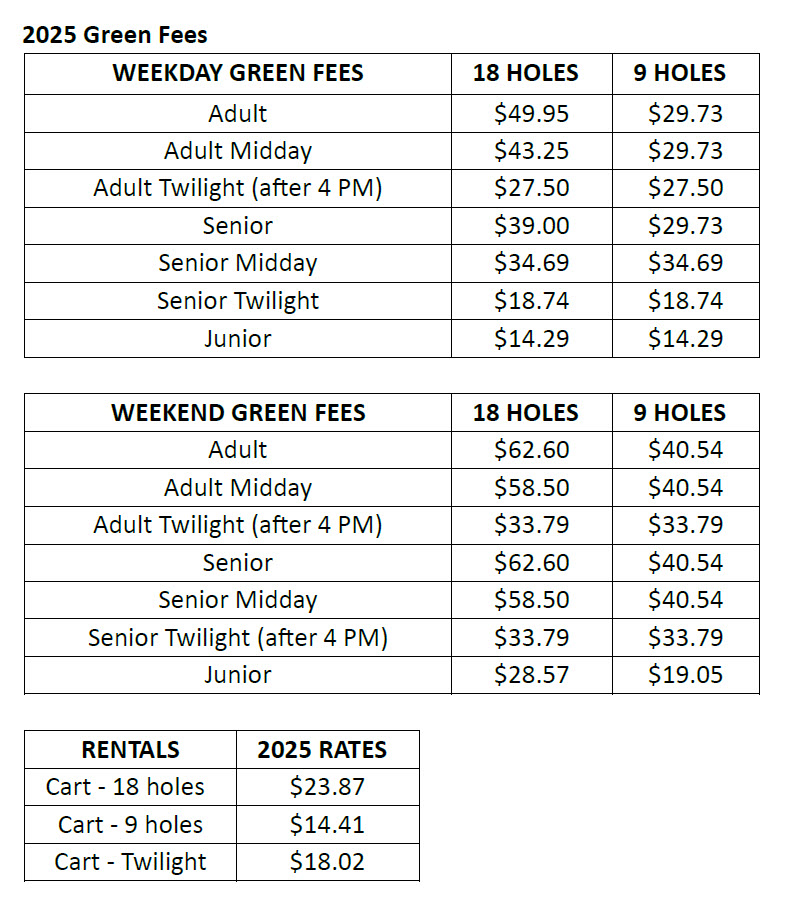Select the Weekday Green Fees table header

coord(238,73)
